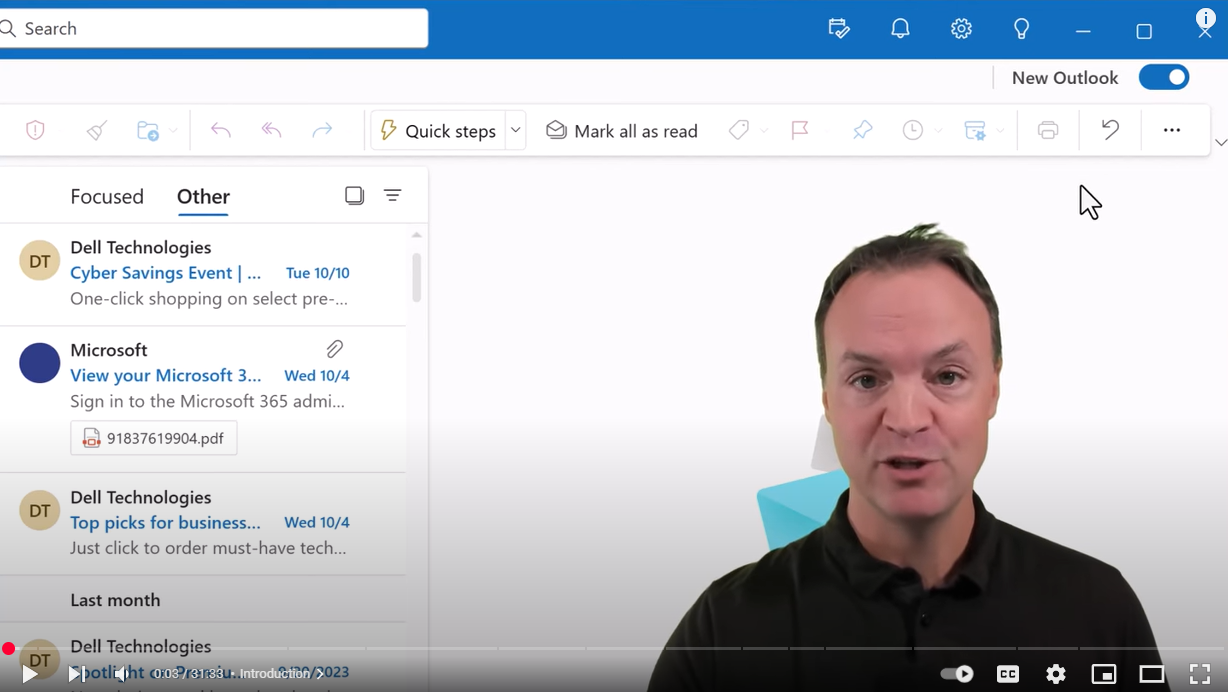The image size is (1228, 692).
Task: Play the video
Action: [x=30, y=674]
